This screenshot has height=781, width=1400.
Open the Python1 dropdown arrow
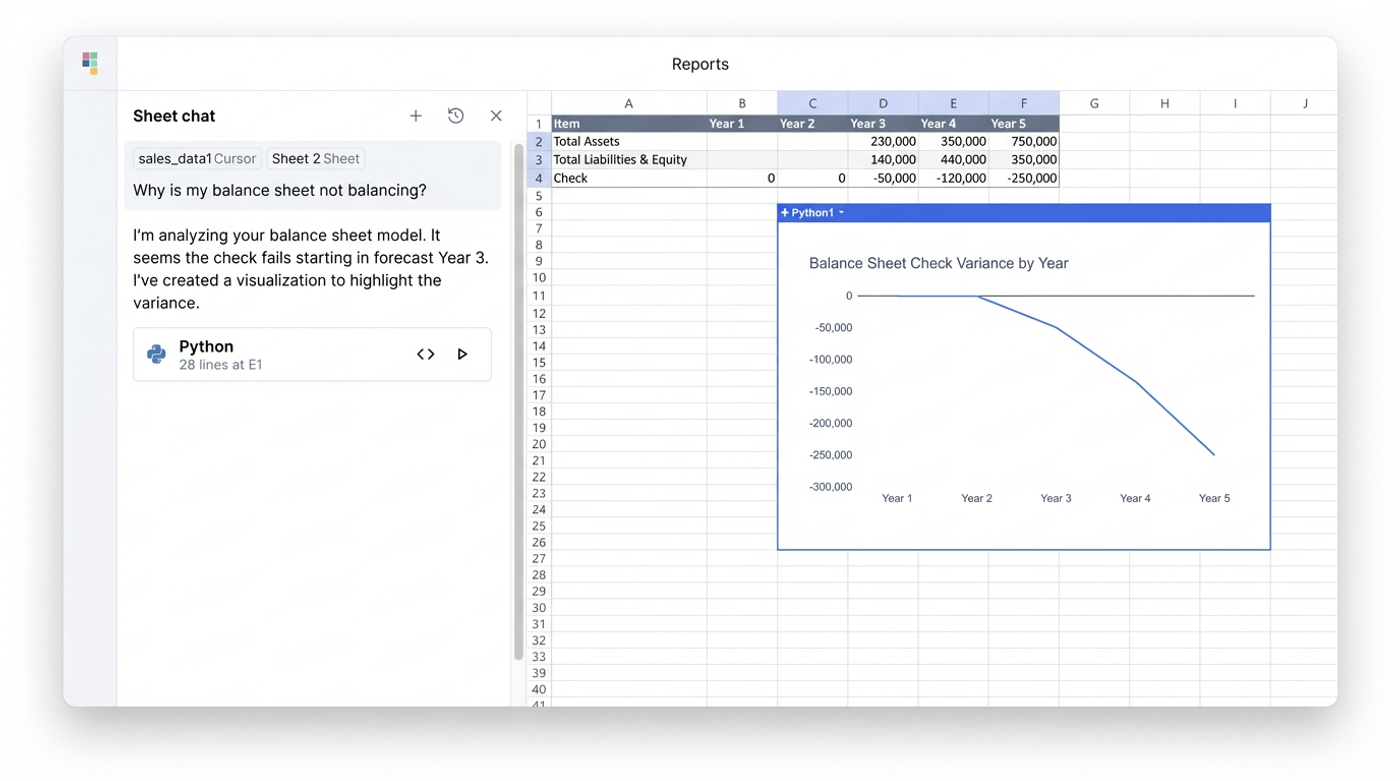point(841,213)
